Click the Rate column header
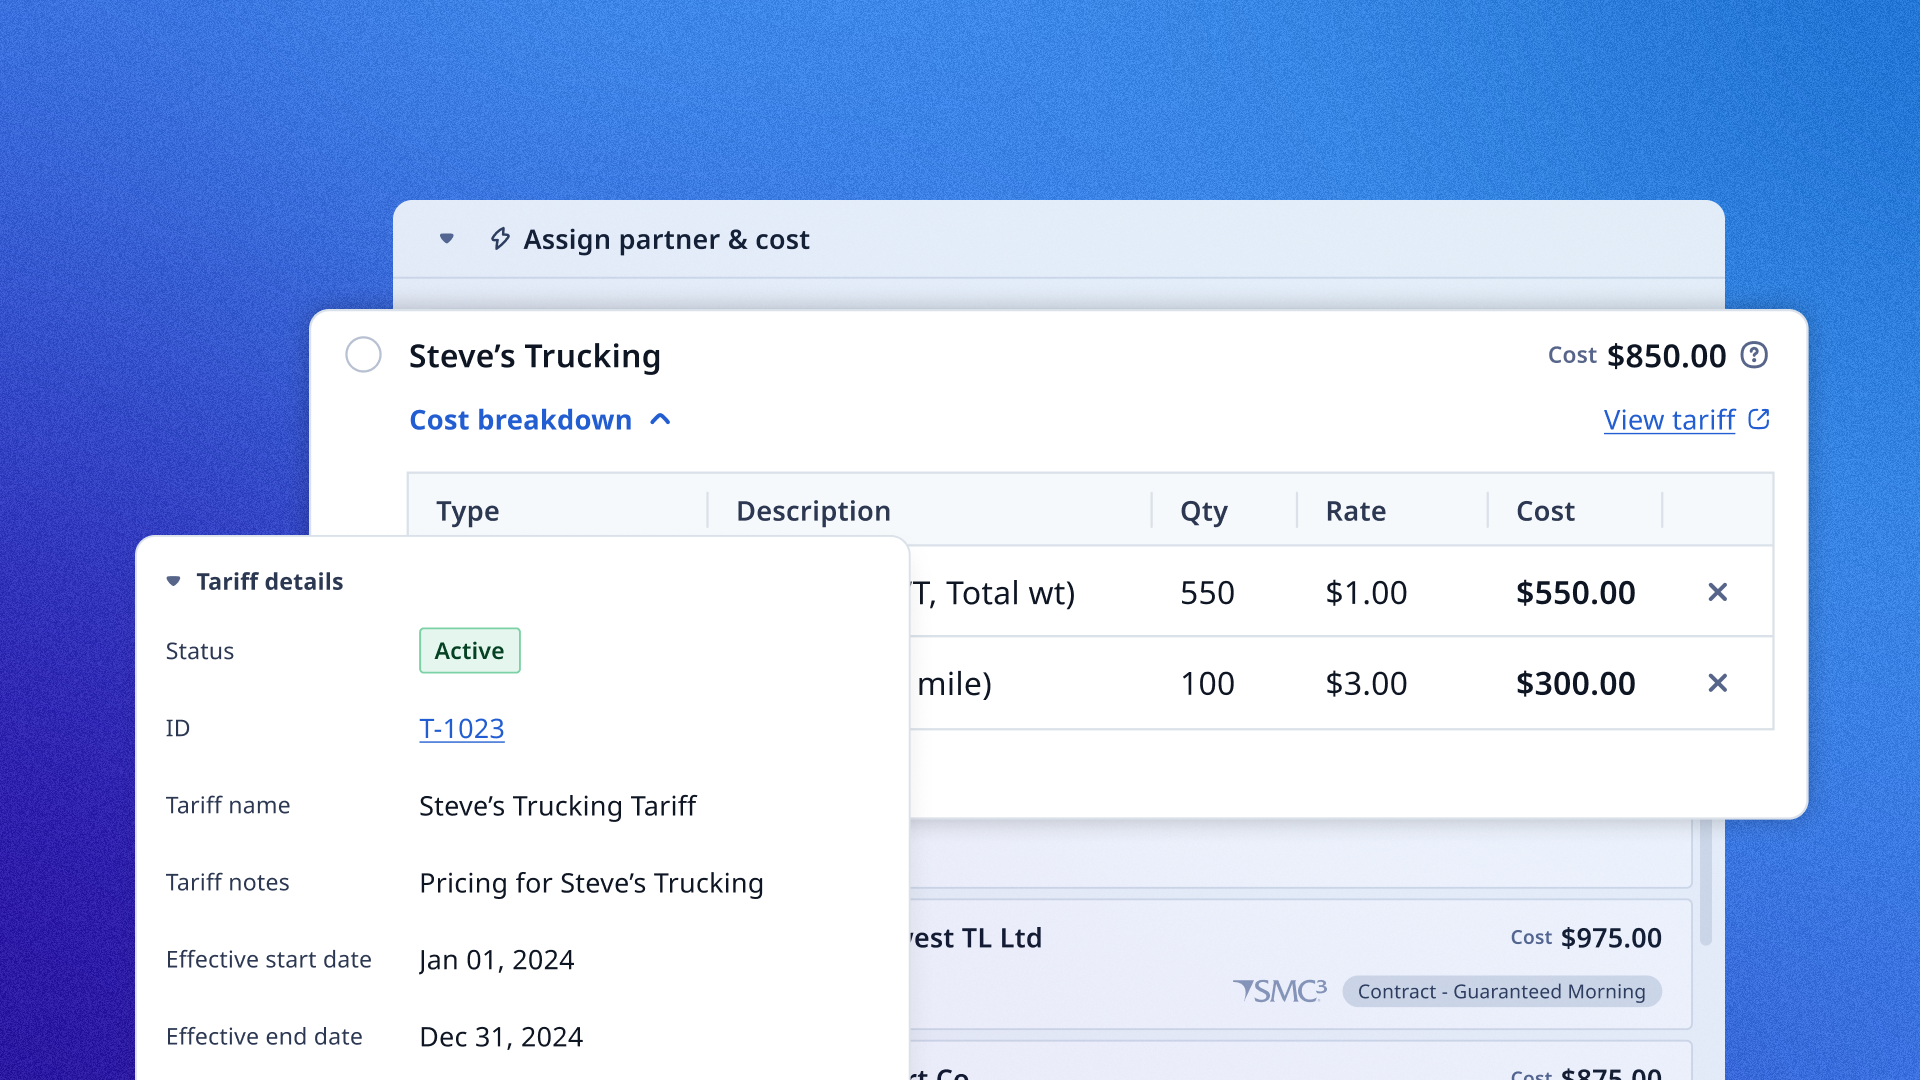 click(x=1355, y=511)
